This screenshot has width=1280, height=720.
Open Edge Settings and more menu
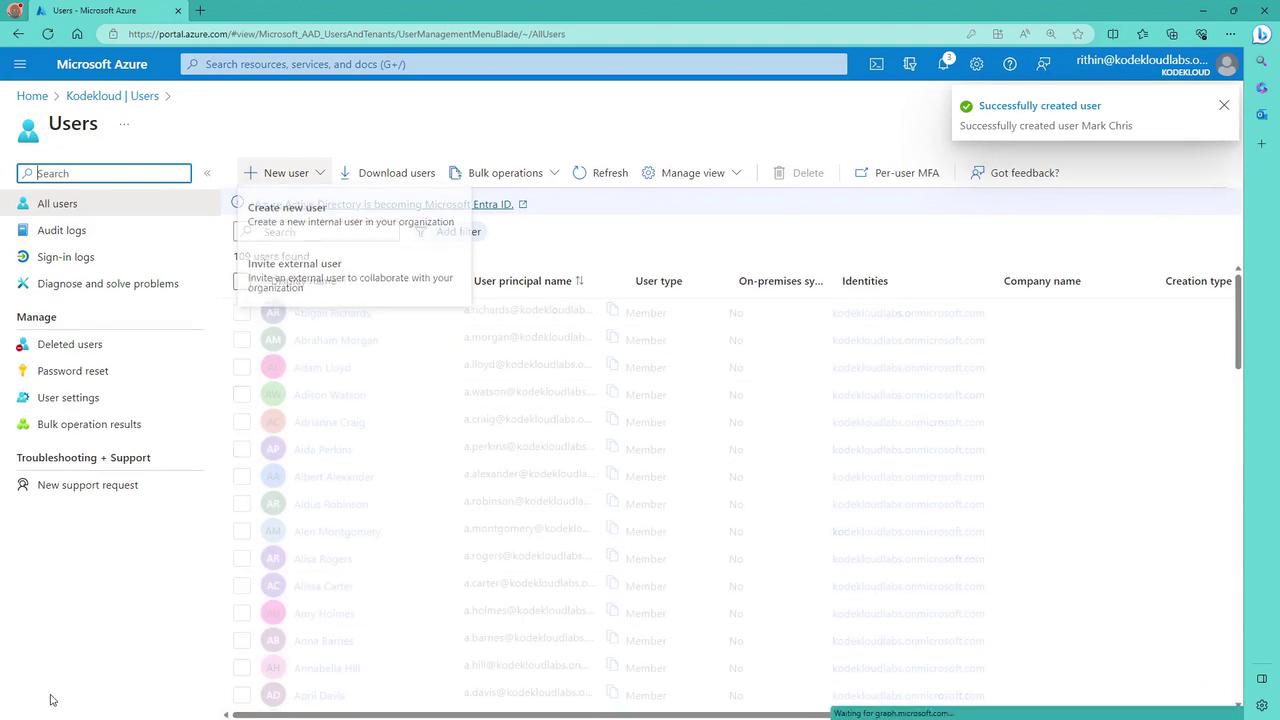[1231, 34]
